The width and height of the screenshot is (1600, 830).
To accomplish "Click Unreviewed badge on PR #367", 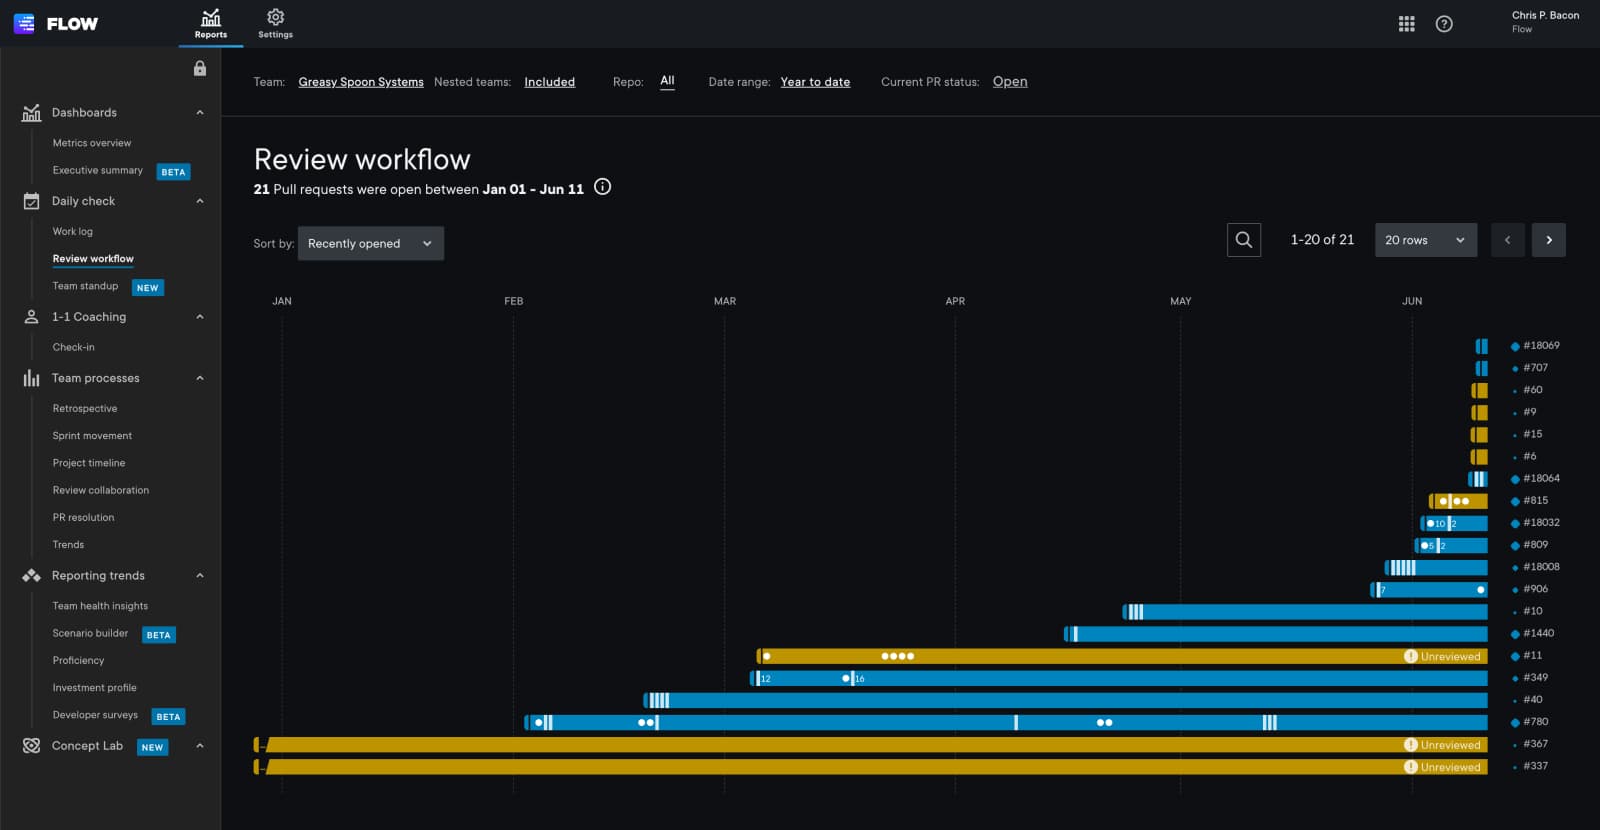I will (1442, 745).
